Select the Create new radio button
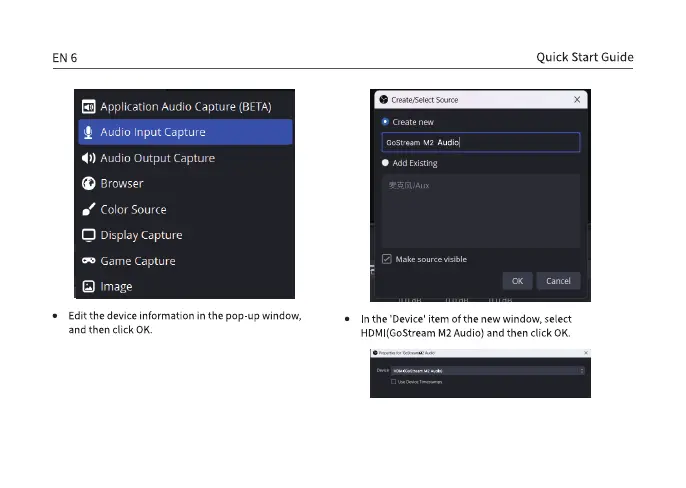 [x=385, y=122]
